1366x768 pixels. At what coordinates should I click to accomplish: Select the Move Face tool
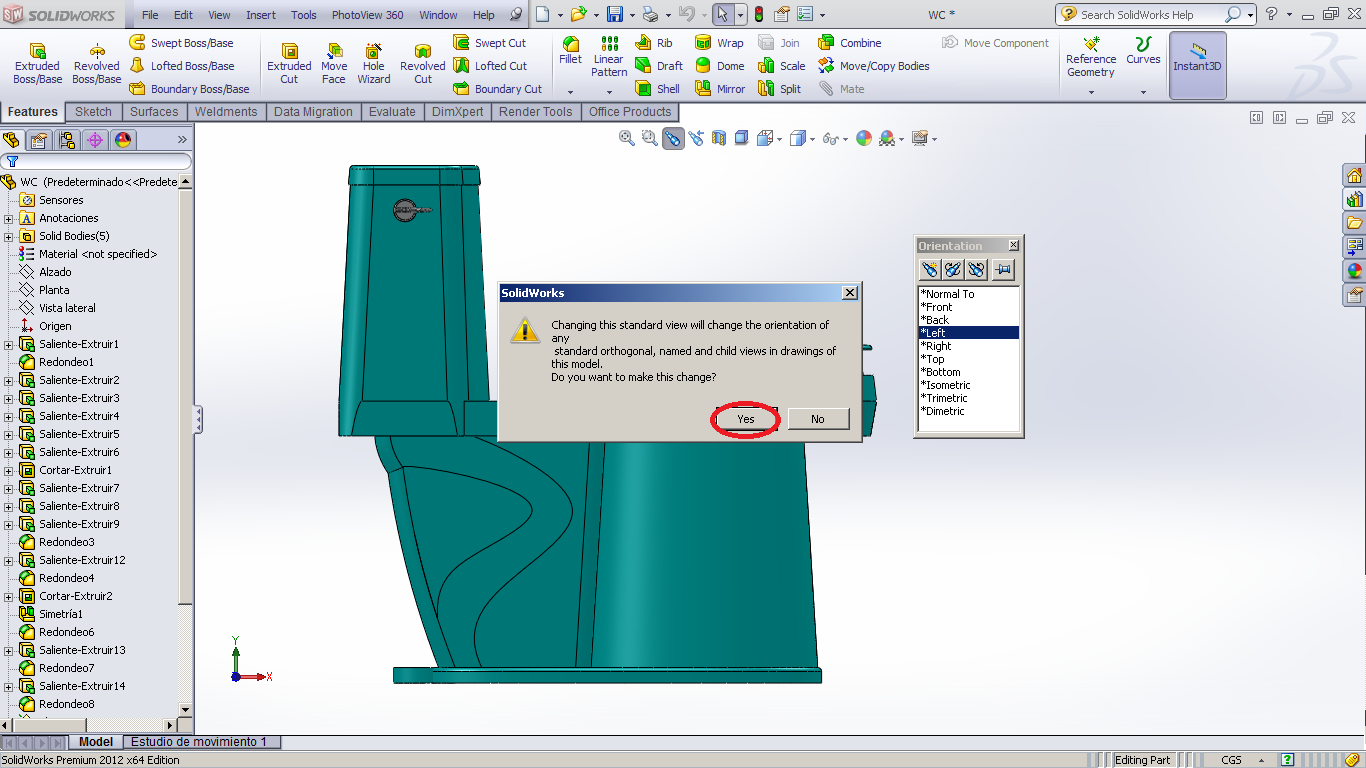tap(334, 64)
